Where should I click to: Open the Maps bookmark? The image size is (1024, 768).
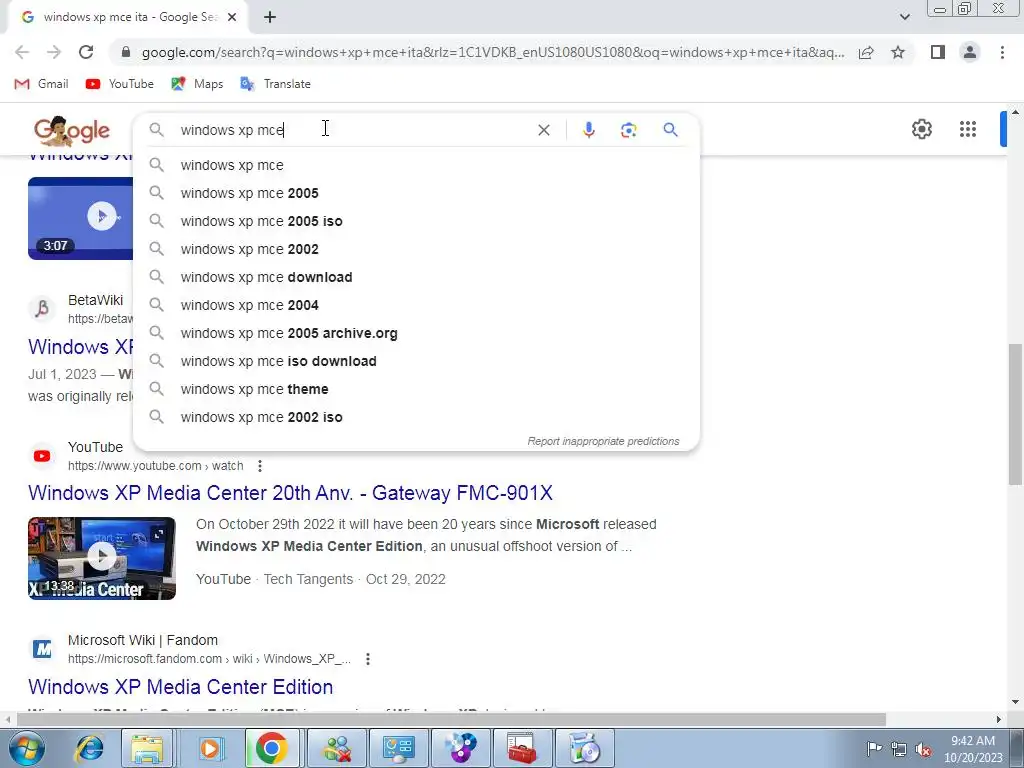[197, 84]
